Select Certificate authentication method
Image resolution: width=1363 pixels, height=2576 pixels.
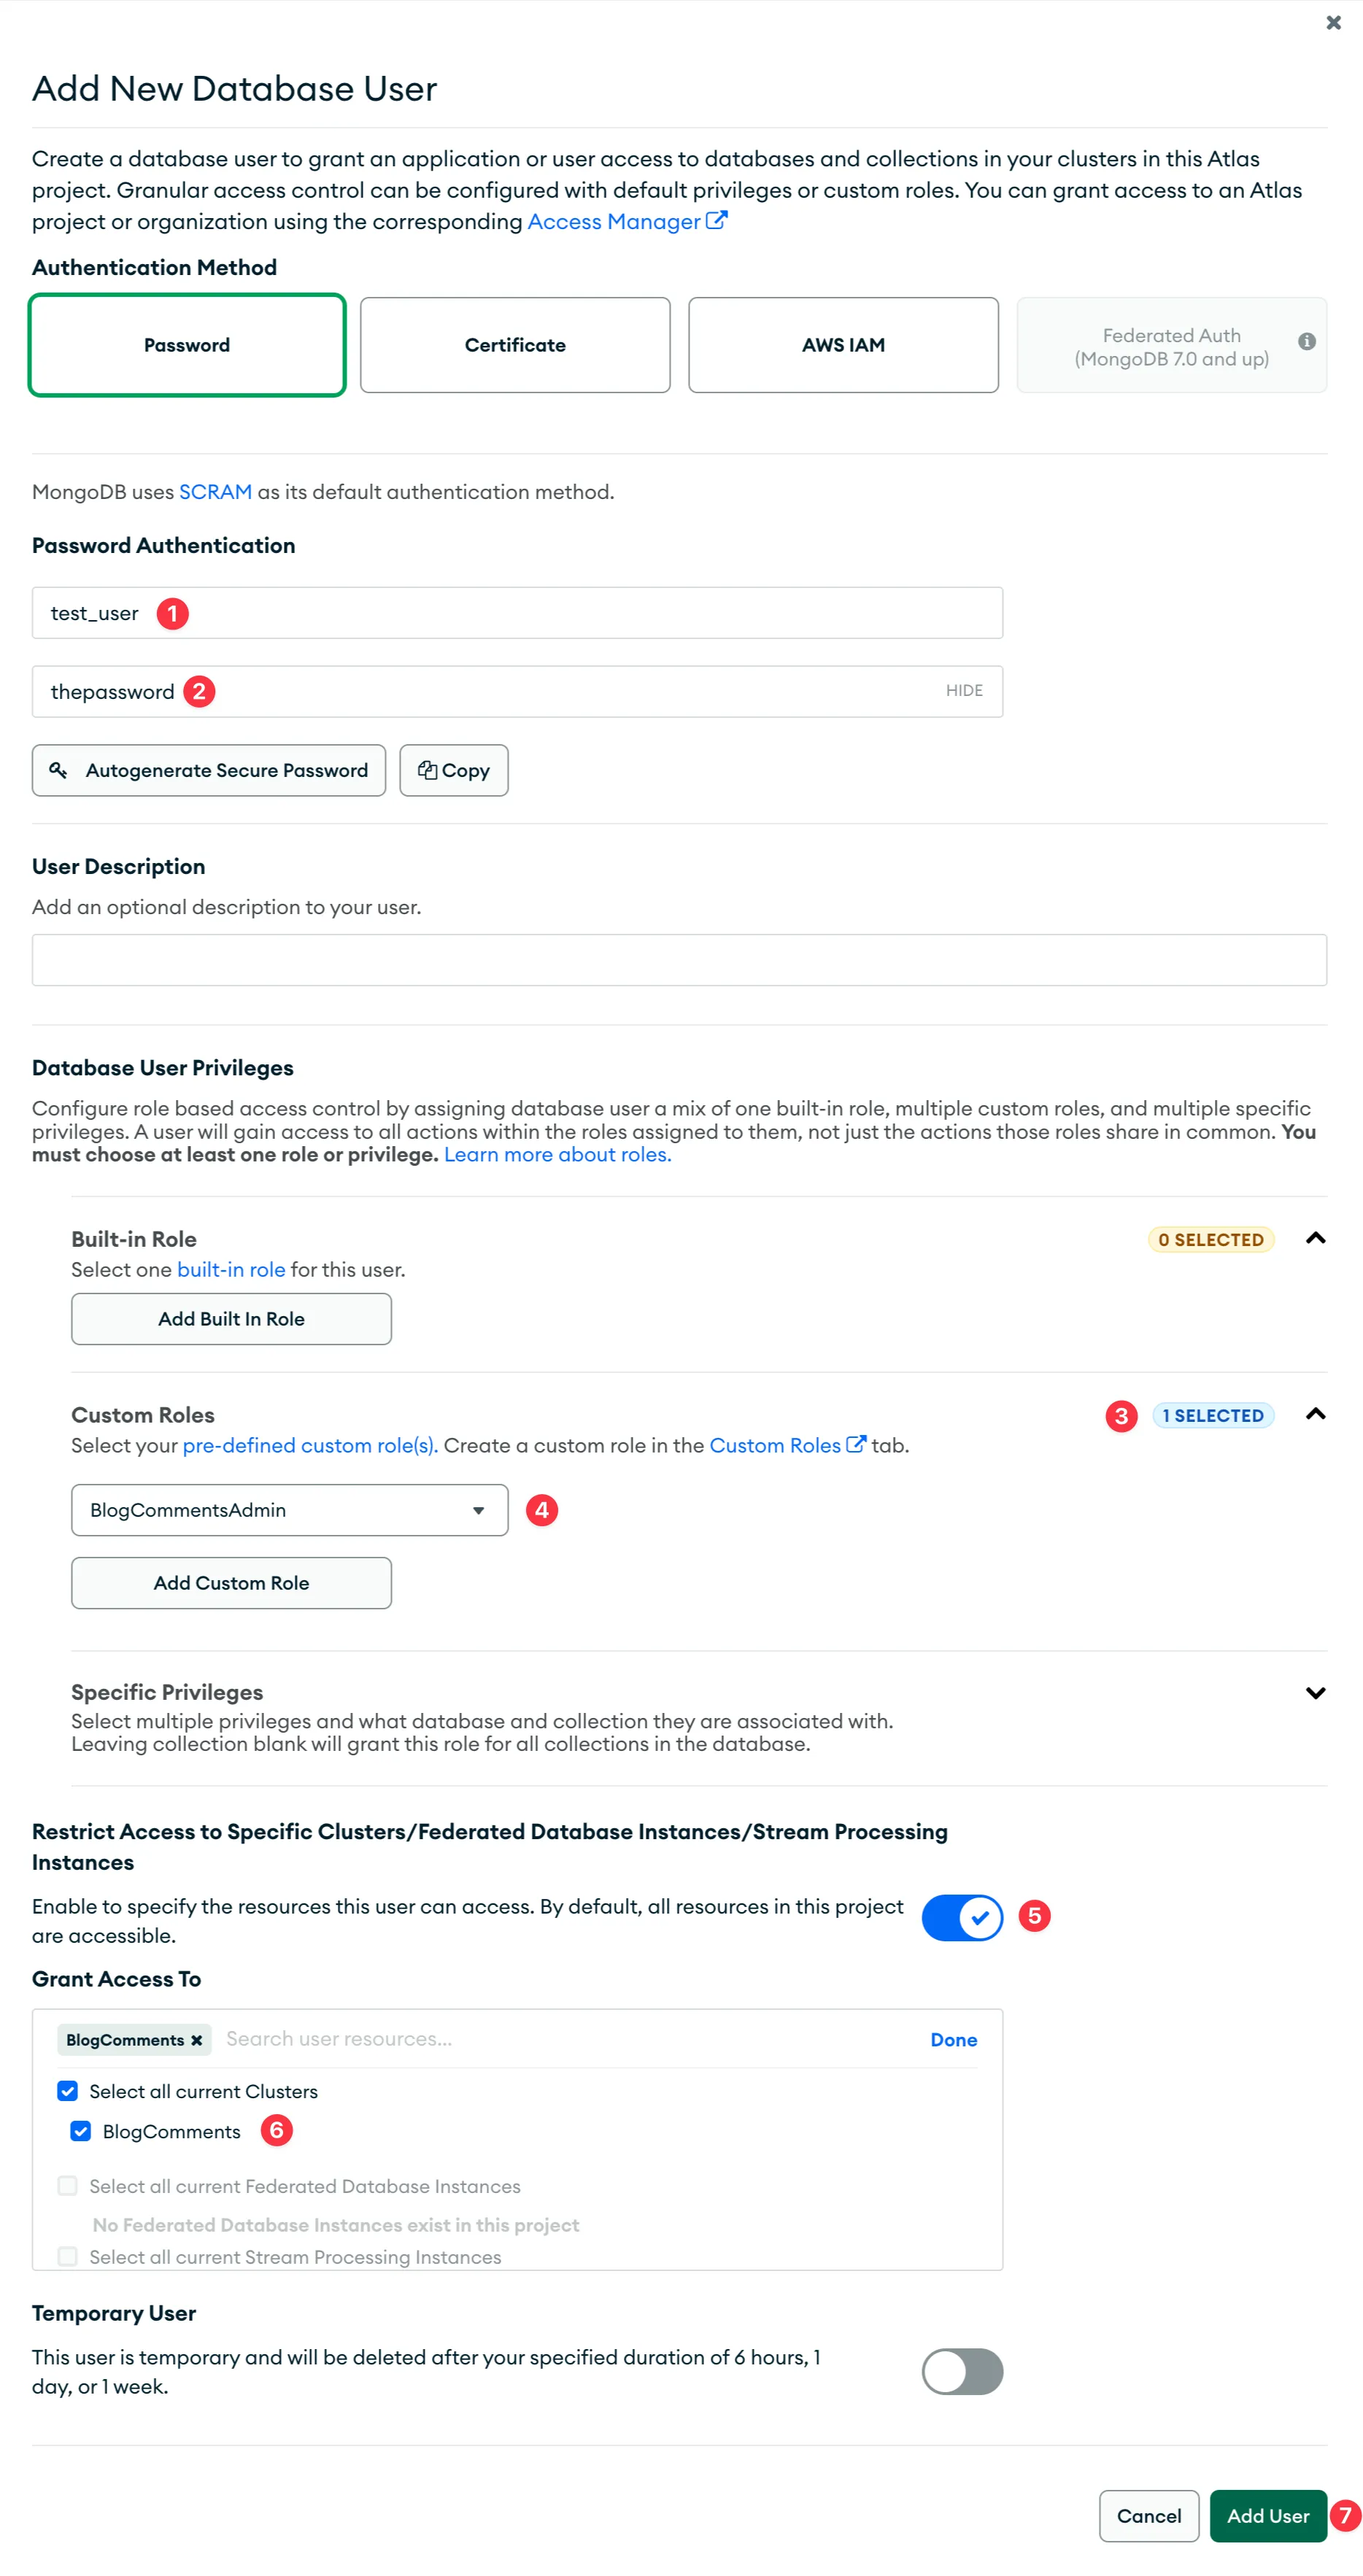[515, 345]
